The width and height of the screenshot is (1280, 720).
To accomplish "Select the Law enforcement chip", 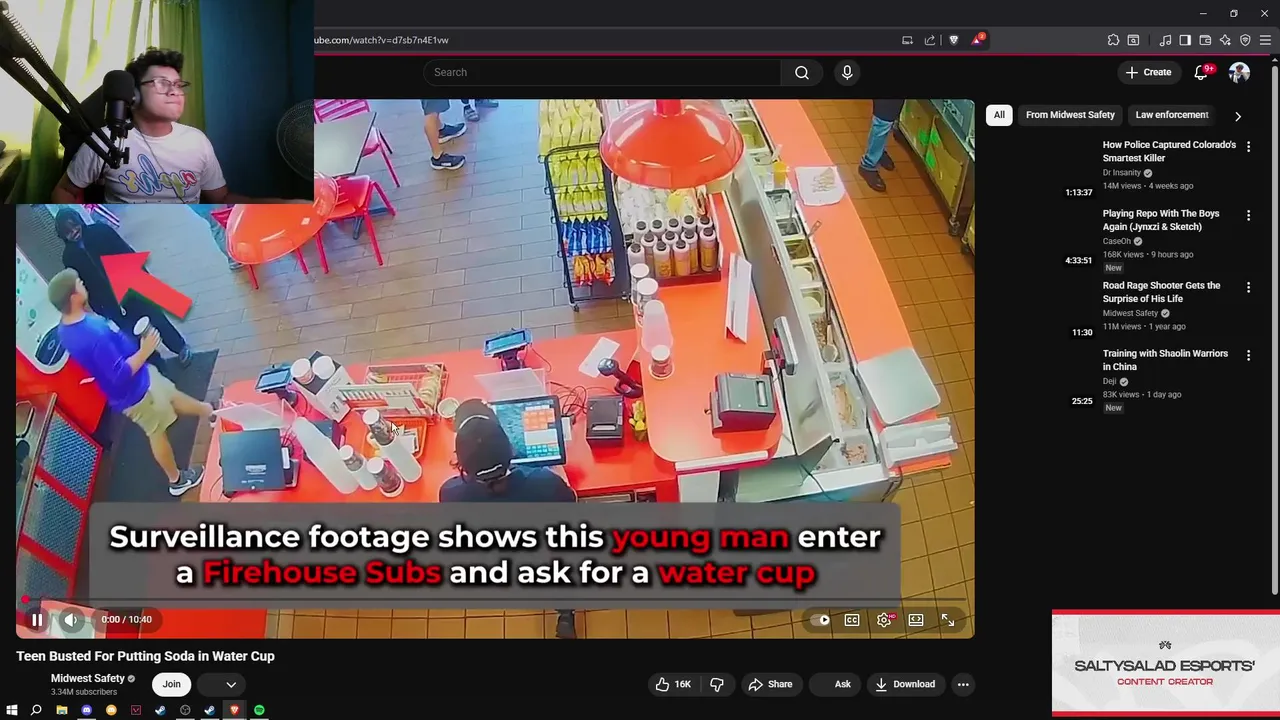I will (x=1172, y=115).
